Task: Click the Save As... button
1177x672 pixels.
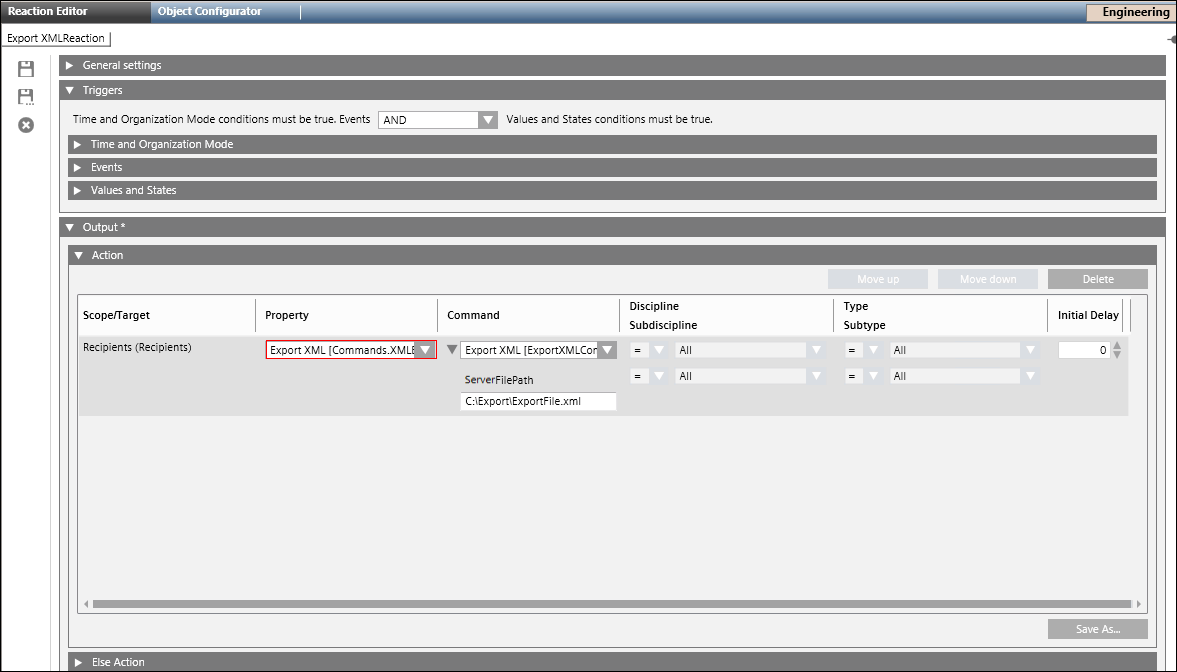Action: [1097, 629]
